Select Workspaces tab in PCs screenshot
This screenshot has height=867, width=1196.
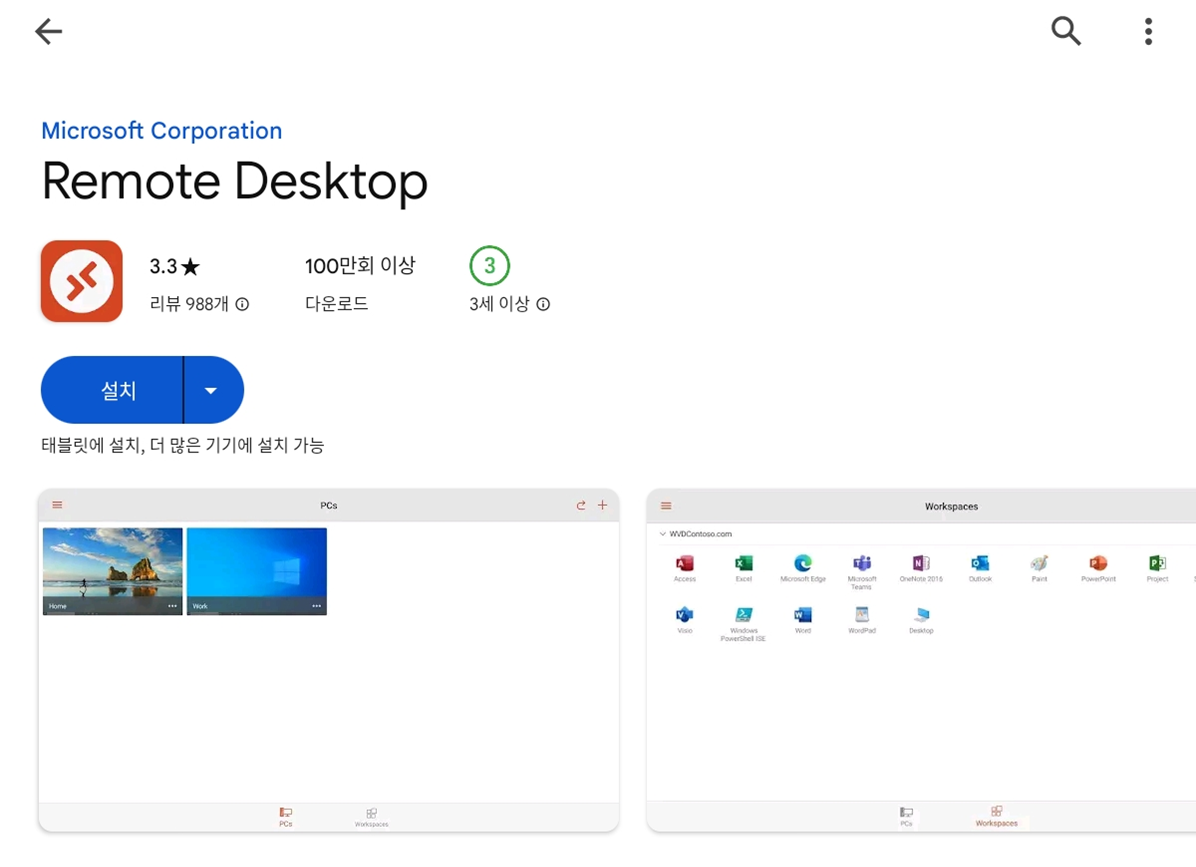point(371,817)
